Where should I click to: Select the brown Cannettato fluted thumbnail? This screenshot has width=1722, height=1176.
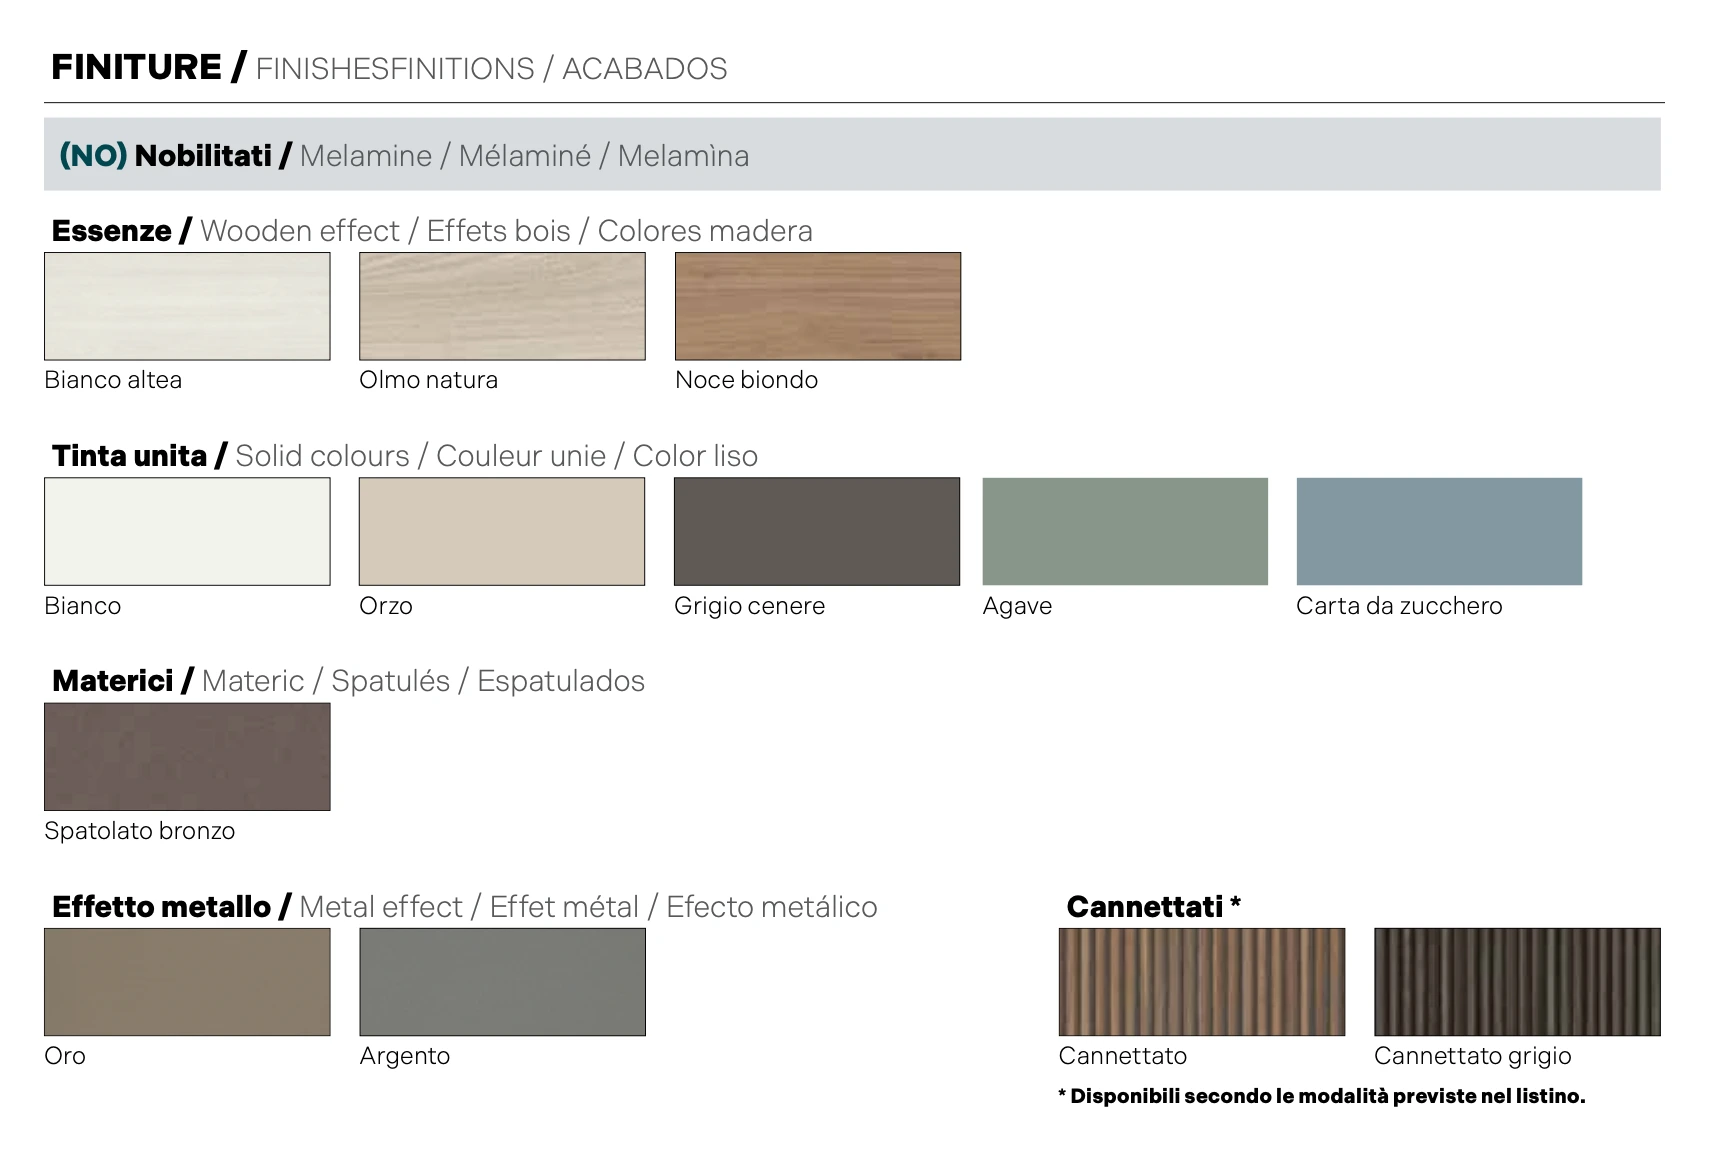[1202, 982]
